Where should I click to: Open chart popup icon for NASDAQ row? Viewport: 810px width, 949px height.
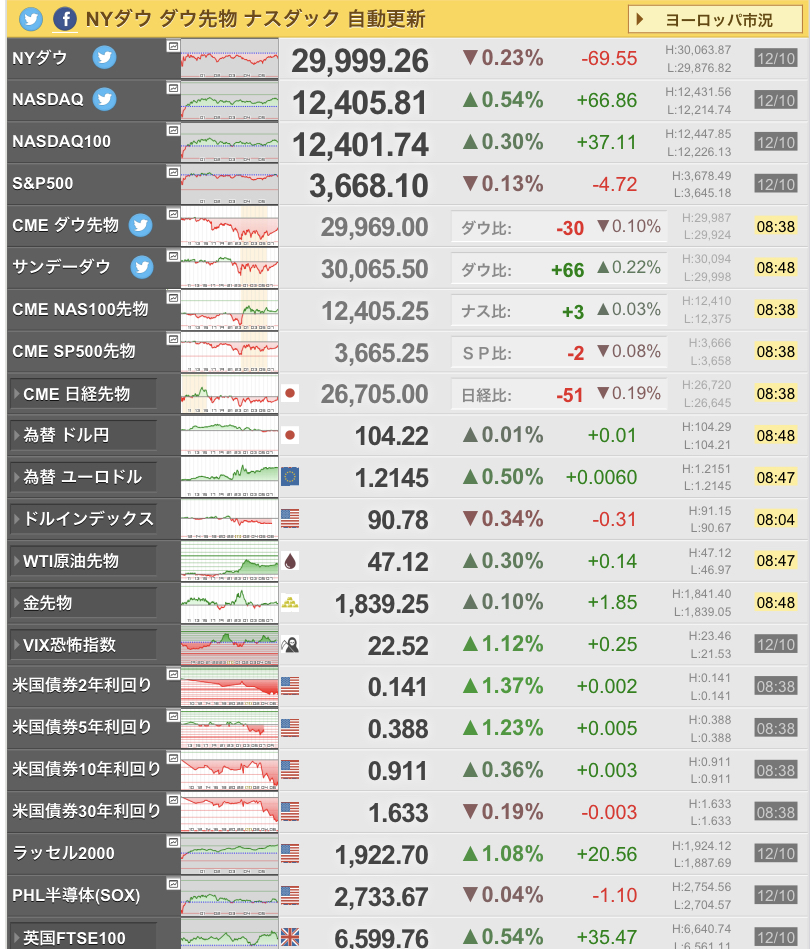(173, 88)
